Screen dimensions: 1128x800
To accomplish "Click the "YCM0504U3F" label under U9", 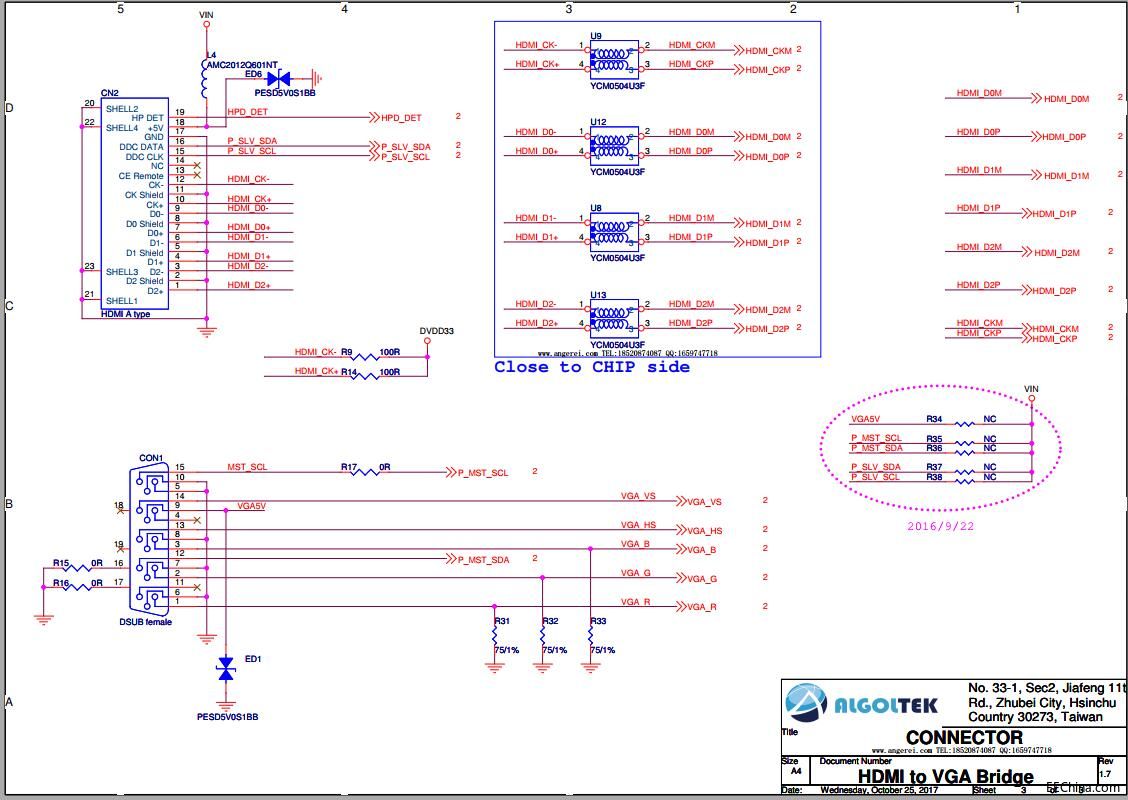I will point(617,86).
